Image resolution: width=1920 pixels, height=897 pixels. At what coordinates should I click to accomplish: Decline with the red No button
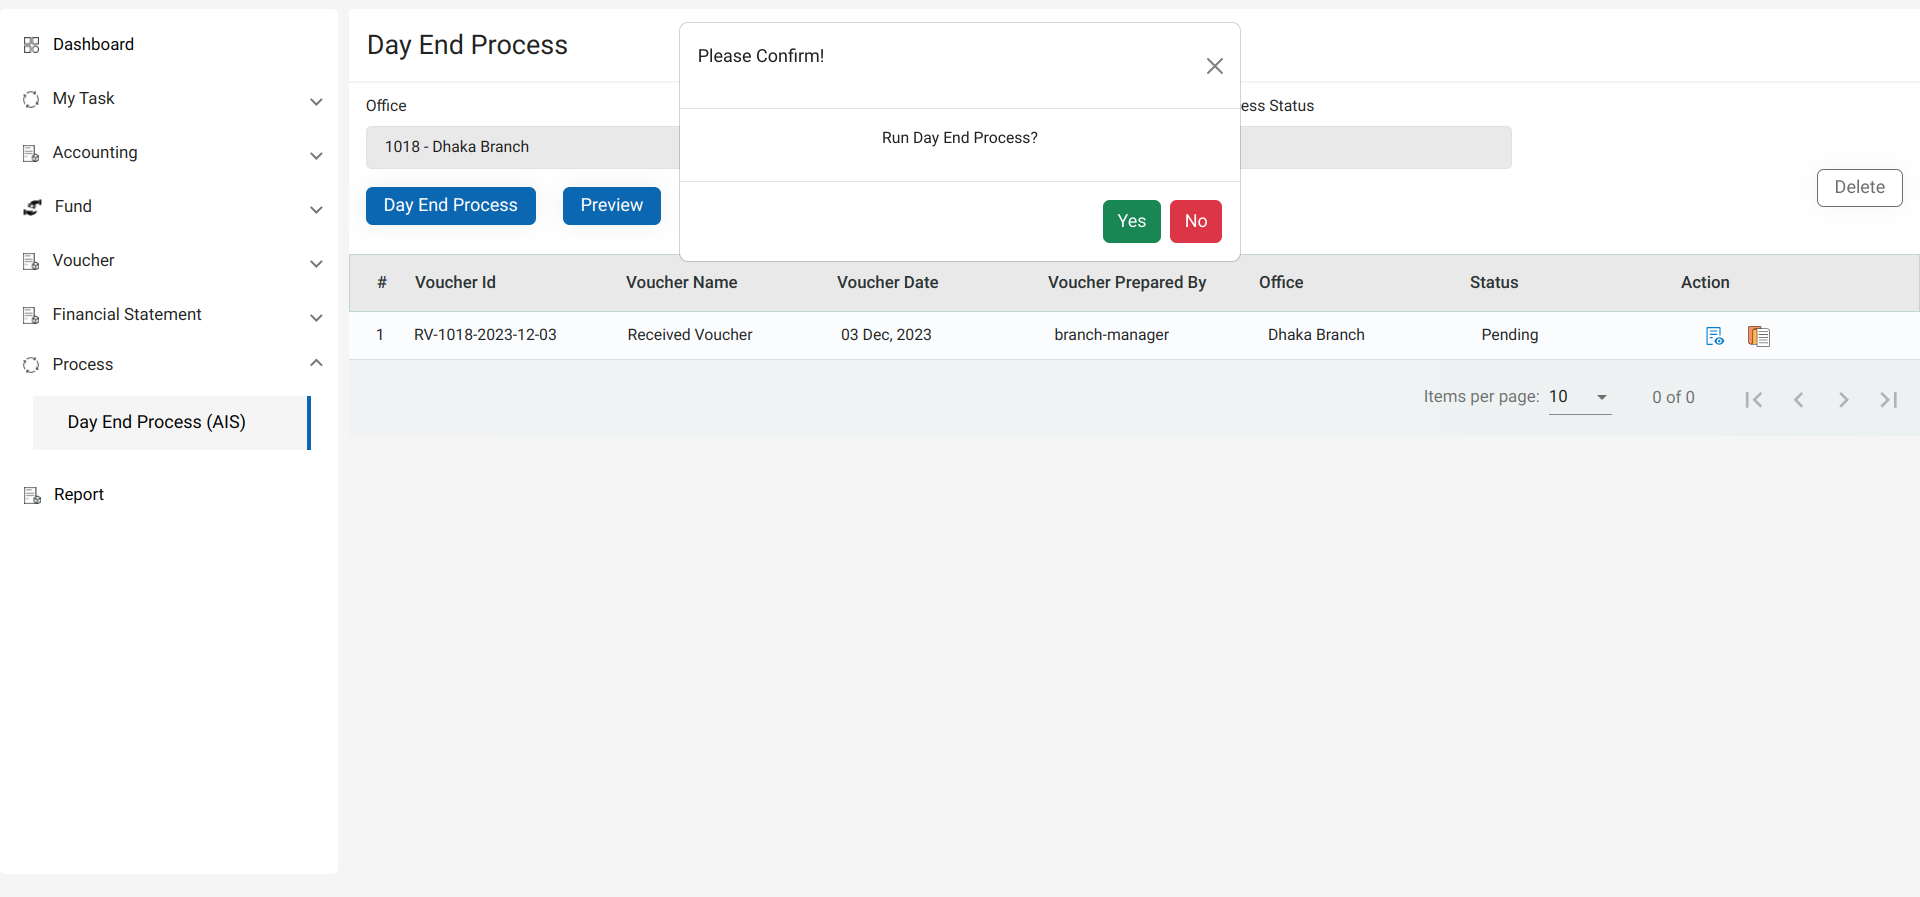(x=1196, y=221)
